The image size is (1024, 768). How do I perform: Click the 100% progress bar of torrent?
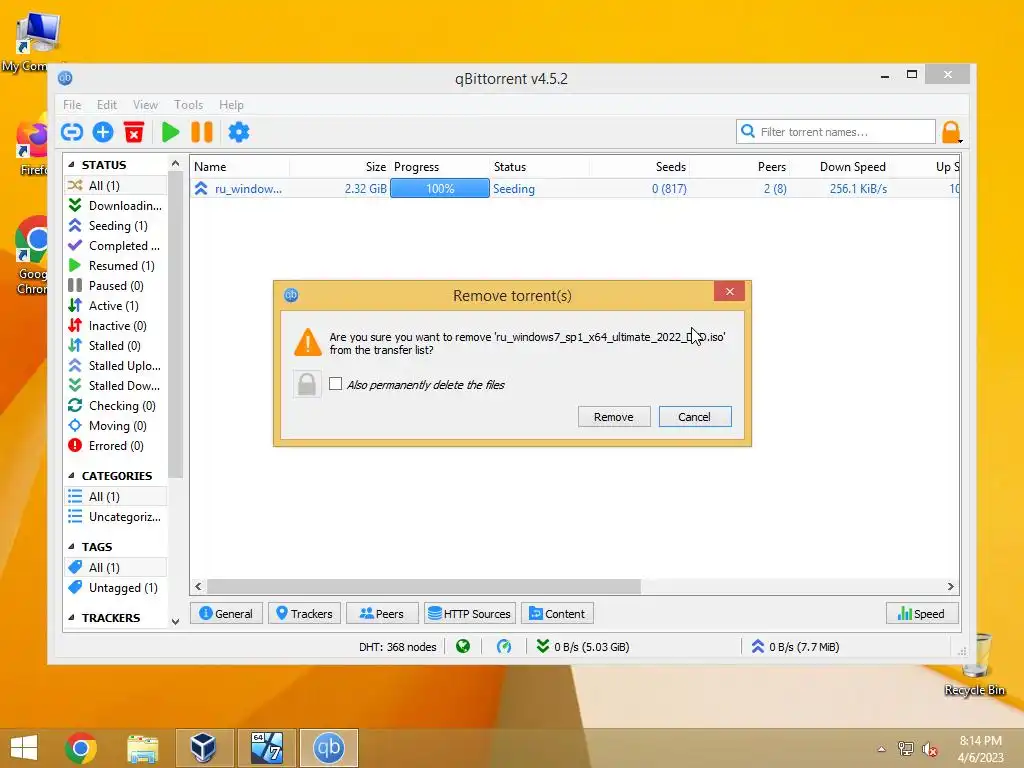(440, 189)
